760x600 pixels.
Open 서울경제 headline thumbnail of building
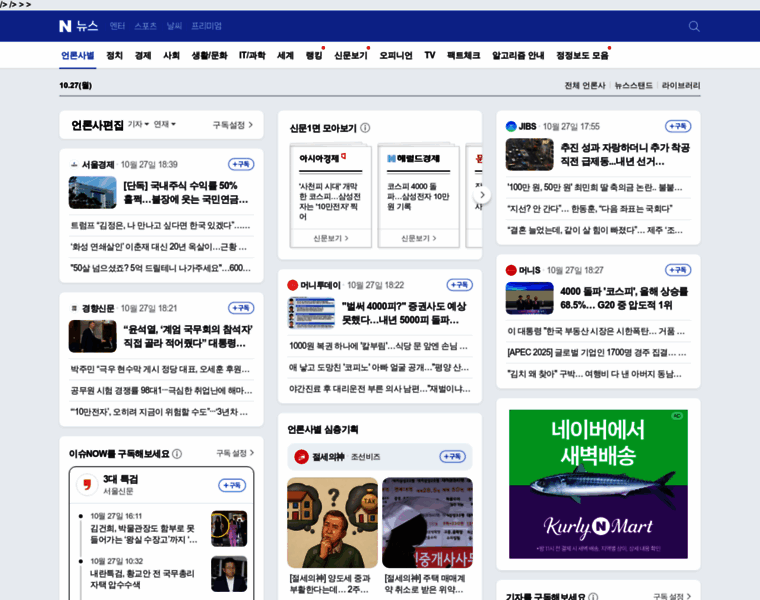[x=93, y=192]
